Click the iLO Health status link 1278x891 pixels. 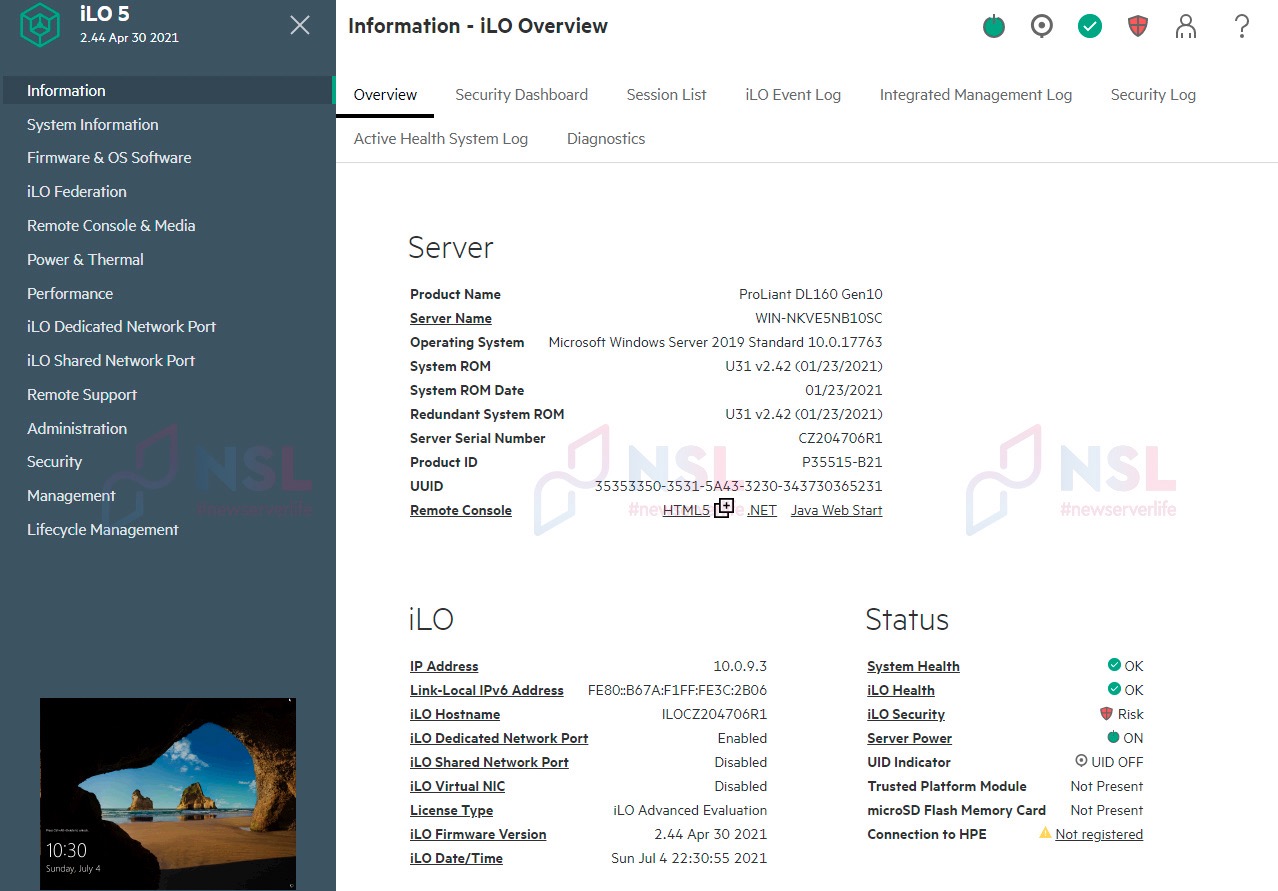pos(901,690)
